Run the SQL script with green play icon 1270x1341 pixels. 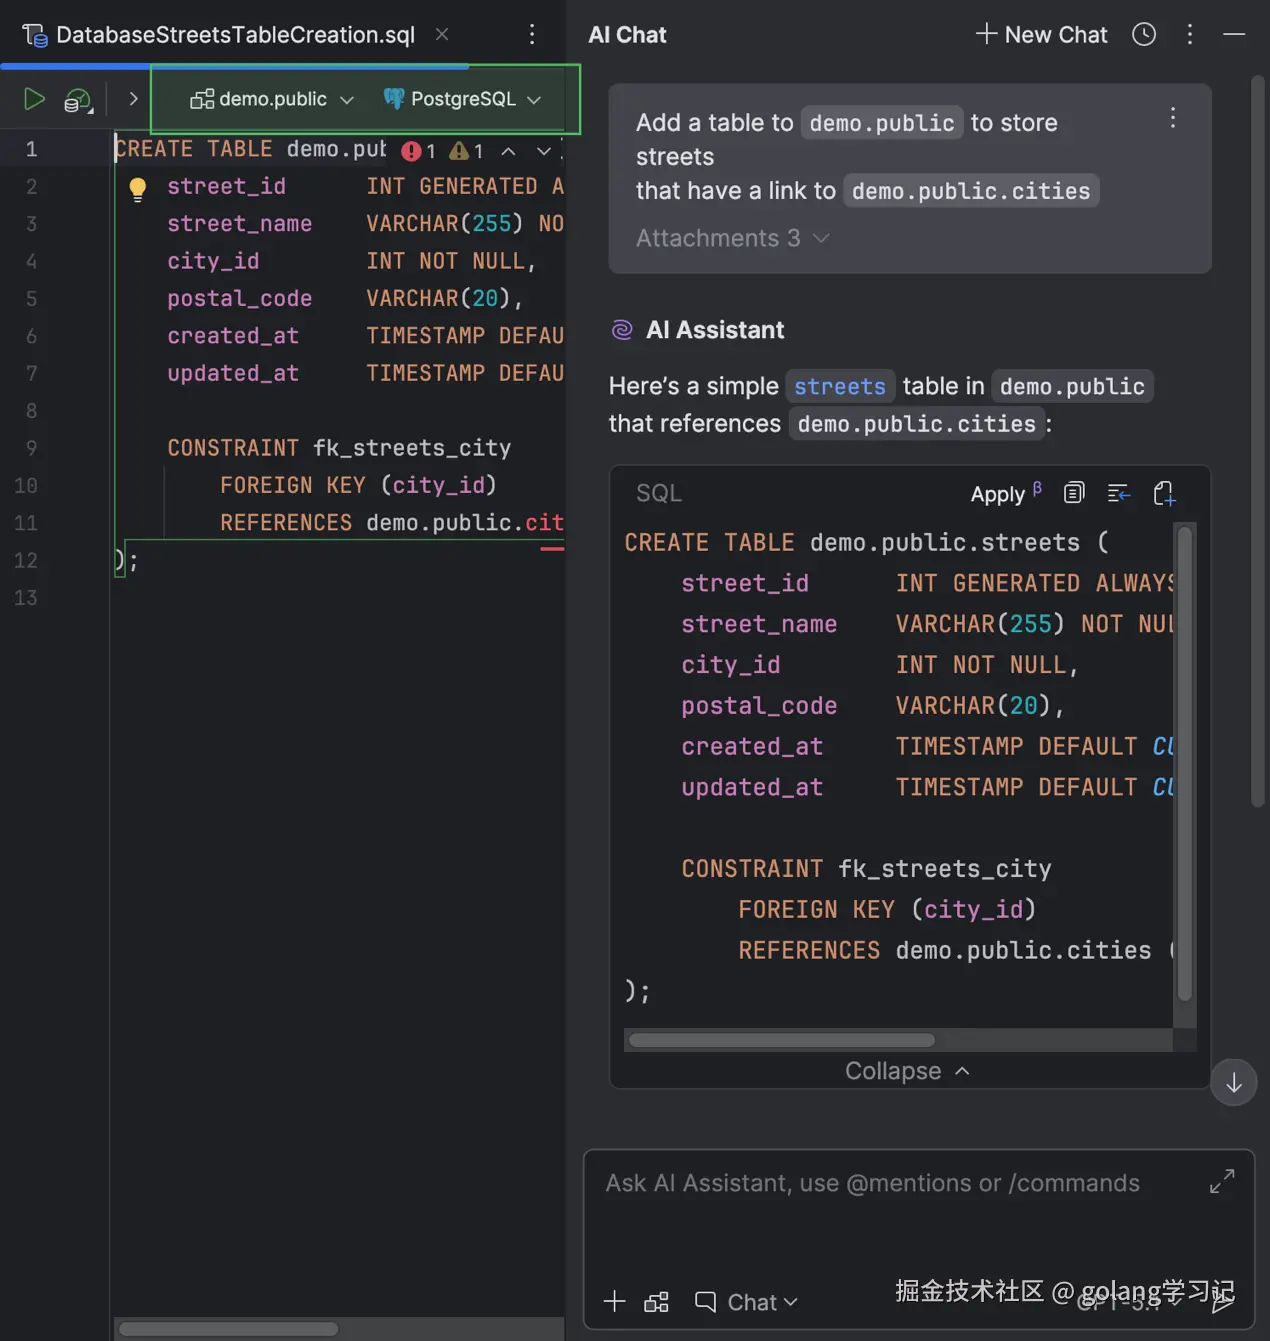(x=33, y=99)
